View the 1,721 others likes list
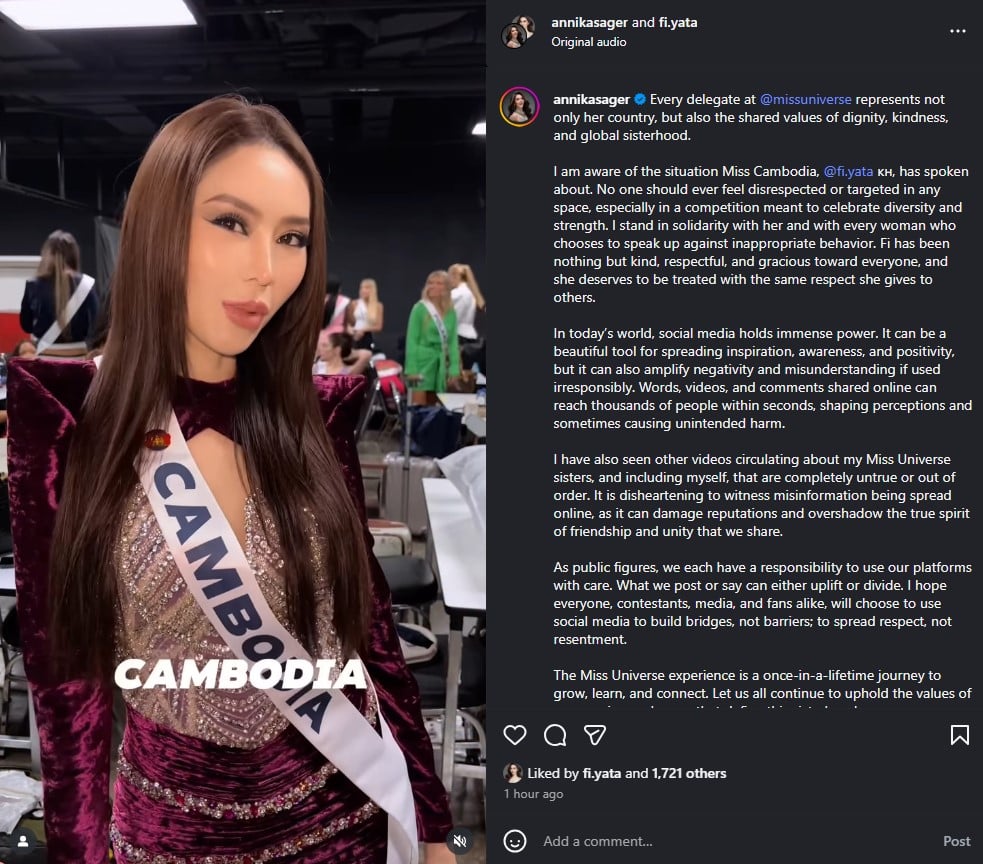 tap(689, 773)
